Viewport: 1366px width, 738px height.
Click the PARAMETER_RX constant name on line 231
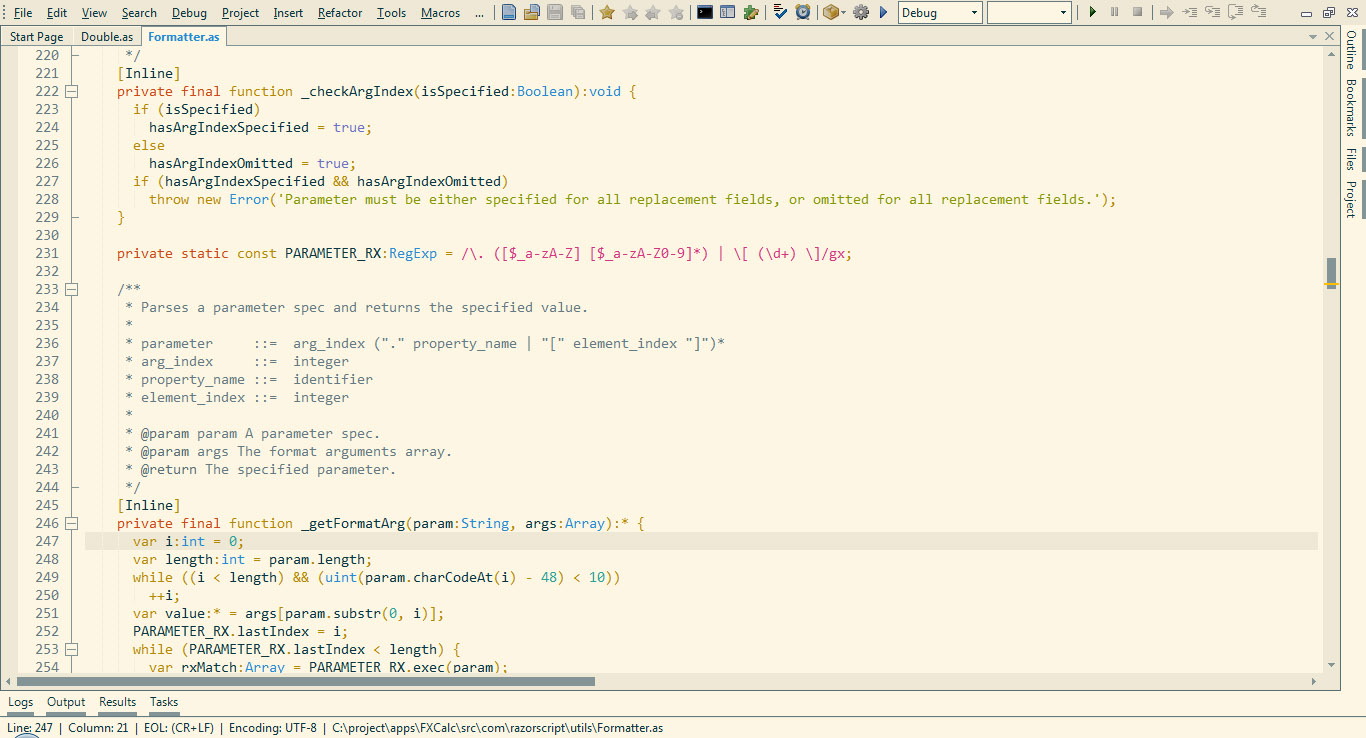(x=333, y=253)
